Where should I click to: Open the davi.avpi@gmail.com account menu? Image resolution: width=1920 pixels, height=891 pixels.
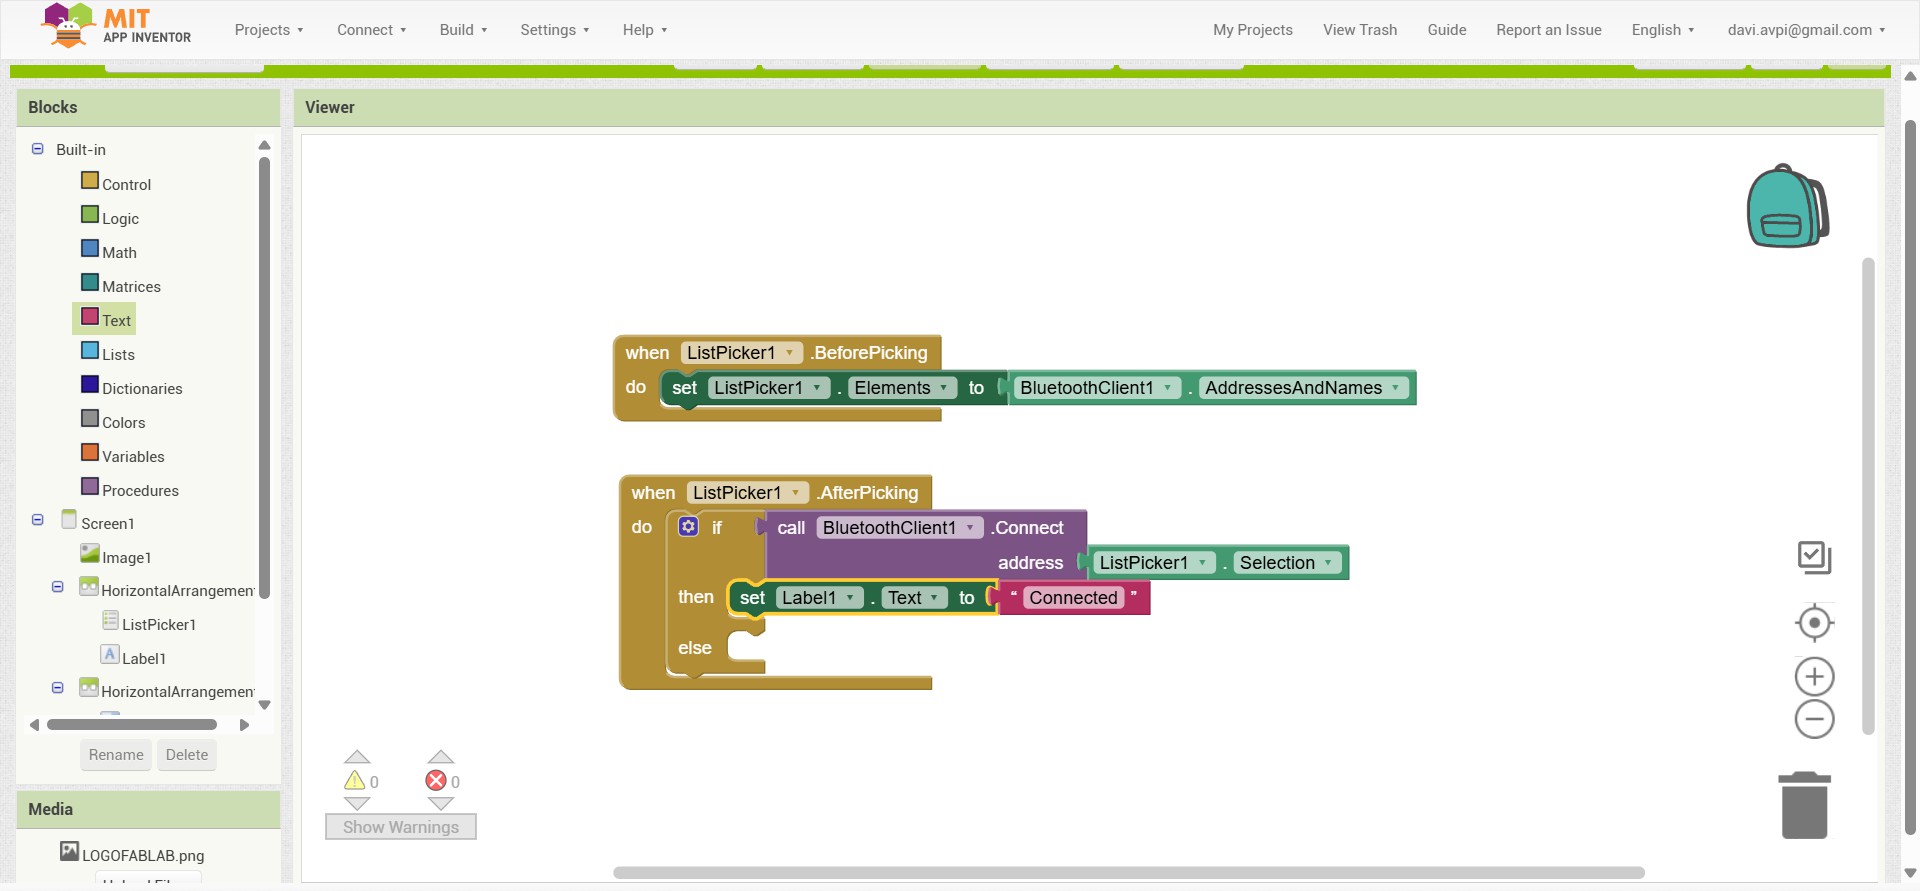pyautogui.click(x=1807, y=30)
